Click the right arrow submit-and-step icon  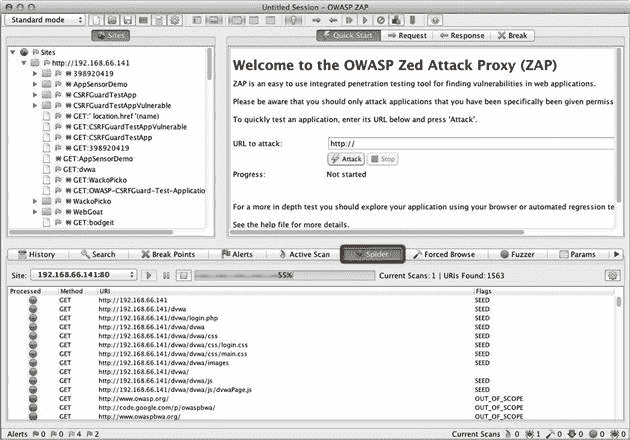pos(316,20)
